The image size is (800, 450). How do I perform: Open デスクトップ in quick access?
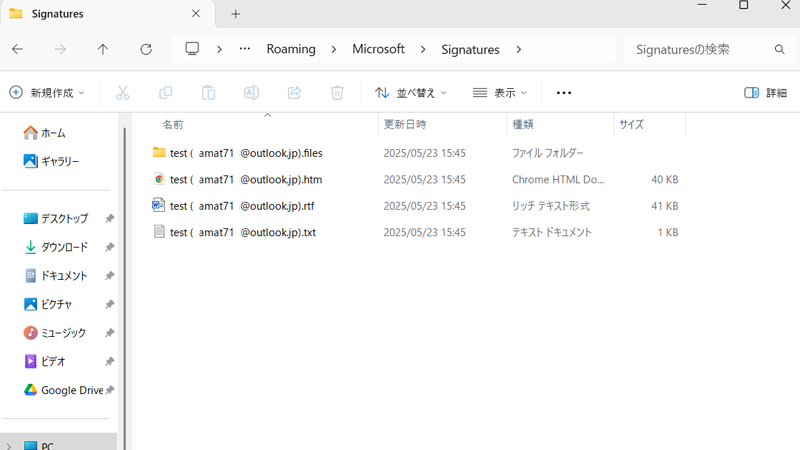click(x=56, y=219)
